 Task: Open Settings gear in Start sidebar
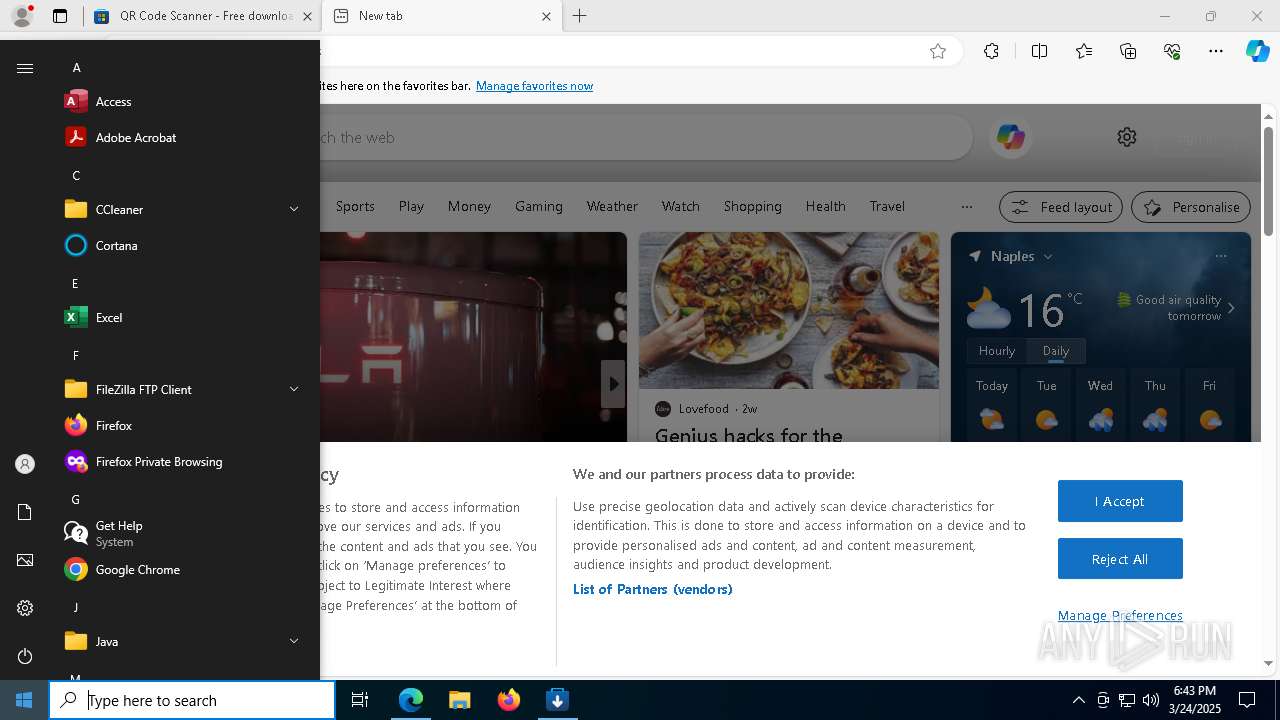tap(25, 608)
